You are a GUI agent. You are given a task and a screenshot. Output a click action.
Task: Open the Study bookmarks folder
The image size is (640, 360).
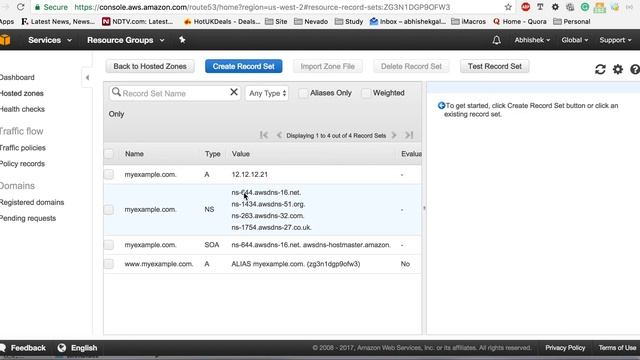pyautogui.click(x=349, y=22)
